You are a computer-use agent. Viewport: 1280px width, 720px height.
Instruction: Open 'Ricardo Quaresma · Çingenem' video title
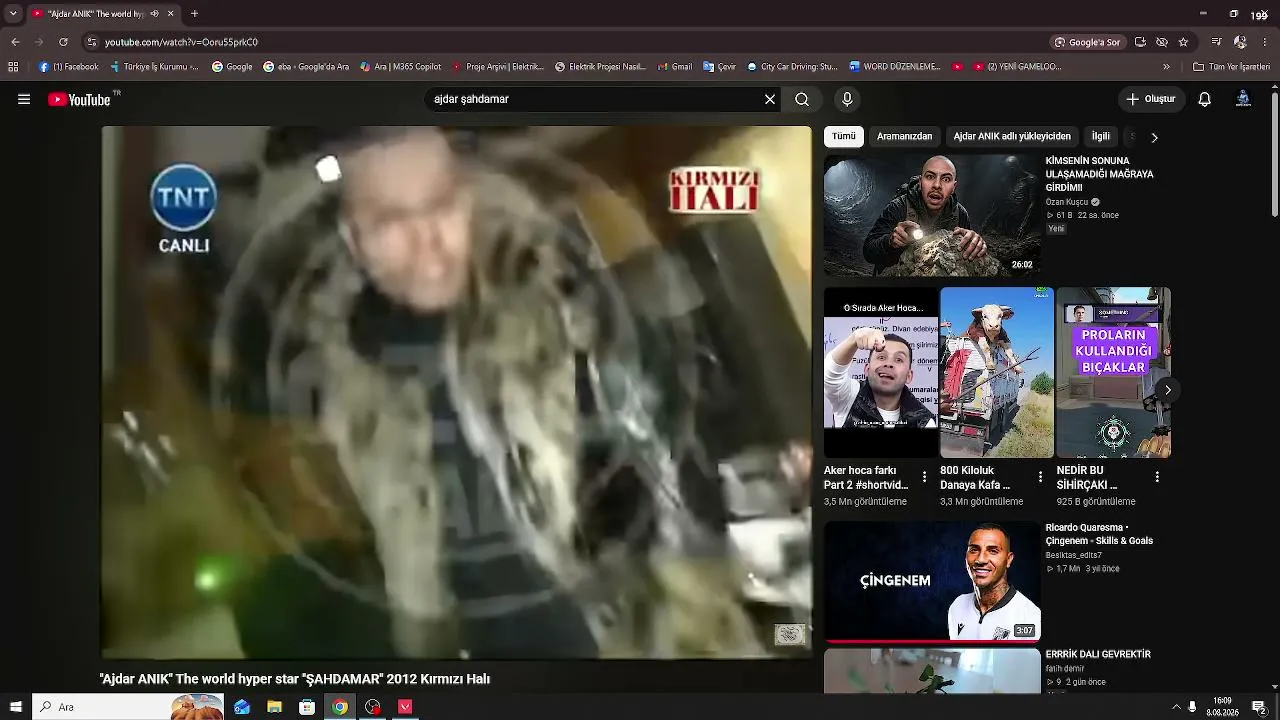point(1099,534)
